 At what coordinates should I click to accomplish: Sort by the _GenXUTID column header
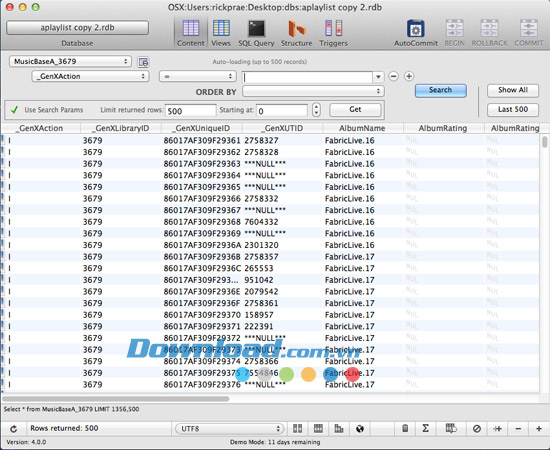point(282,128)
